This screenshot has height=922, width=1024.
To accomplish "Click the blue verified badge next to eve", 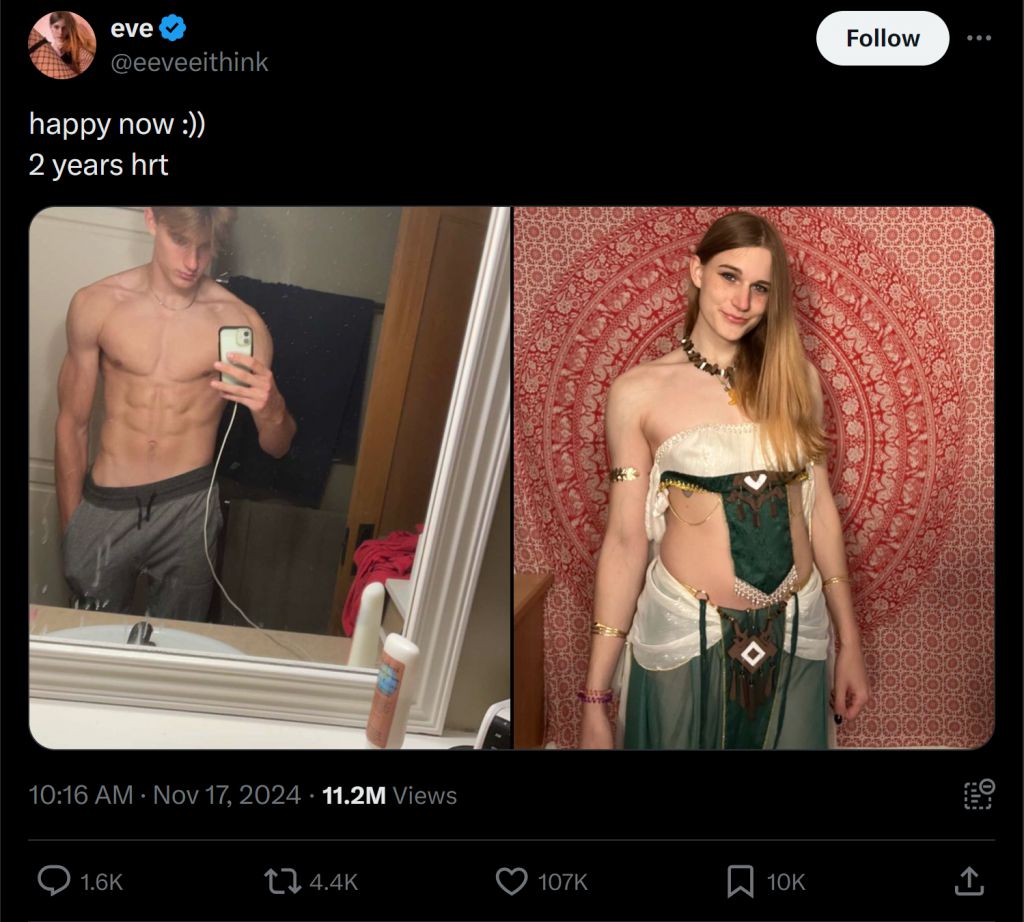I will 172,28.
